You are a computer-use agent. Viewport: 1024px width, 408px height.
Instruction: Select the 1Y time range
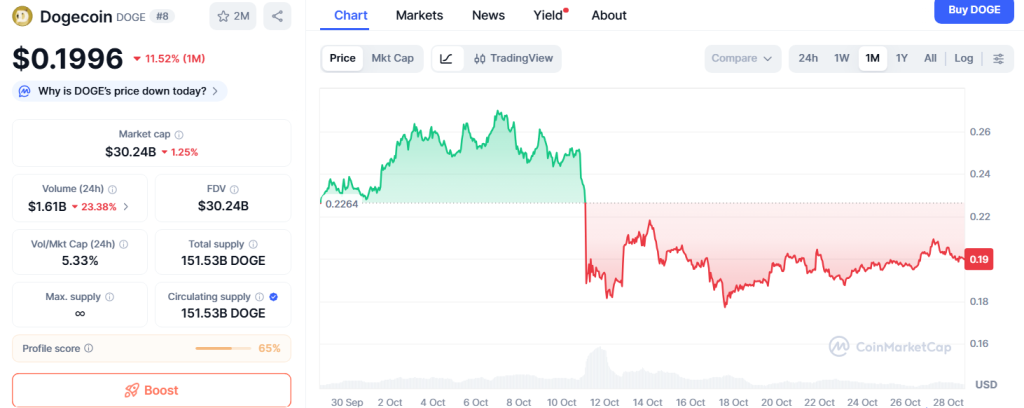[902, 58]
